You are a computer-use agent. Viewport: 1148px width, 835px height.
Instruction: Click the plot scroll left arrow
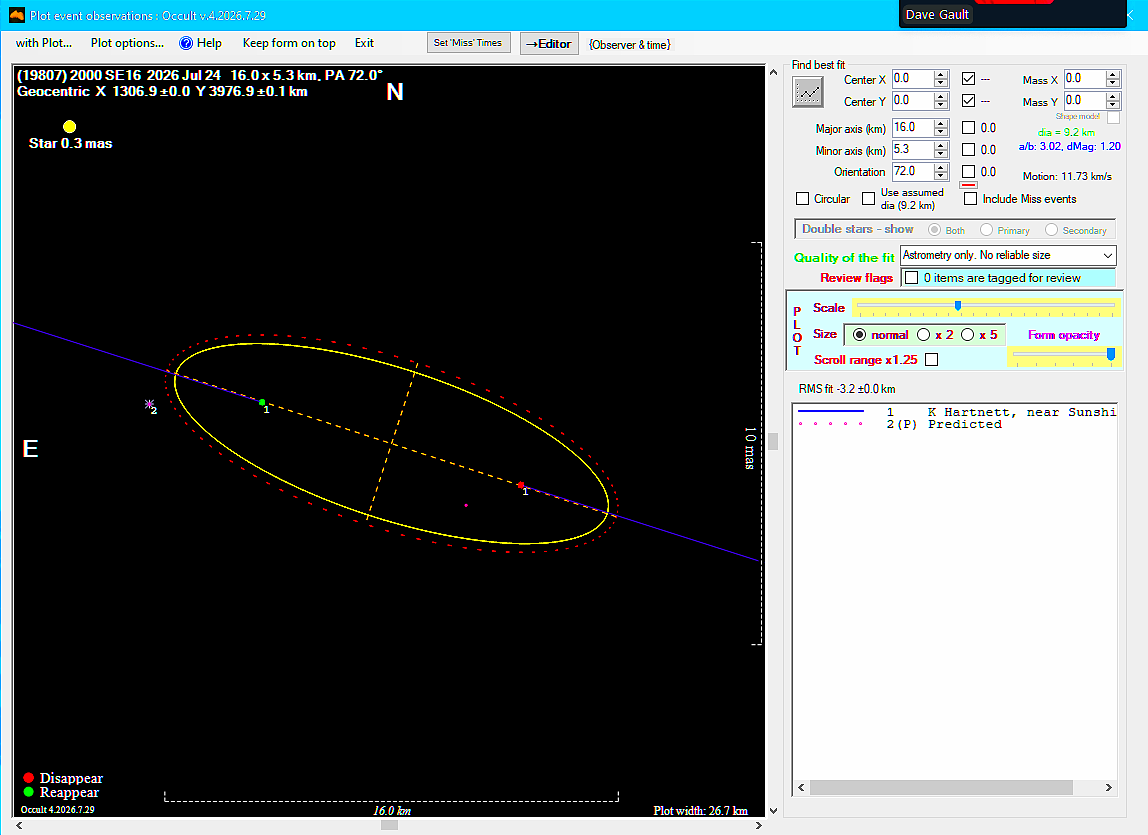(19, 825)
